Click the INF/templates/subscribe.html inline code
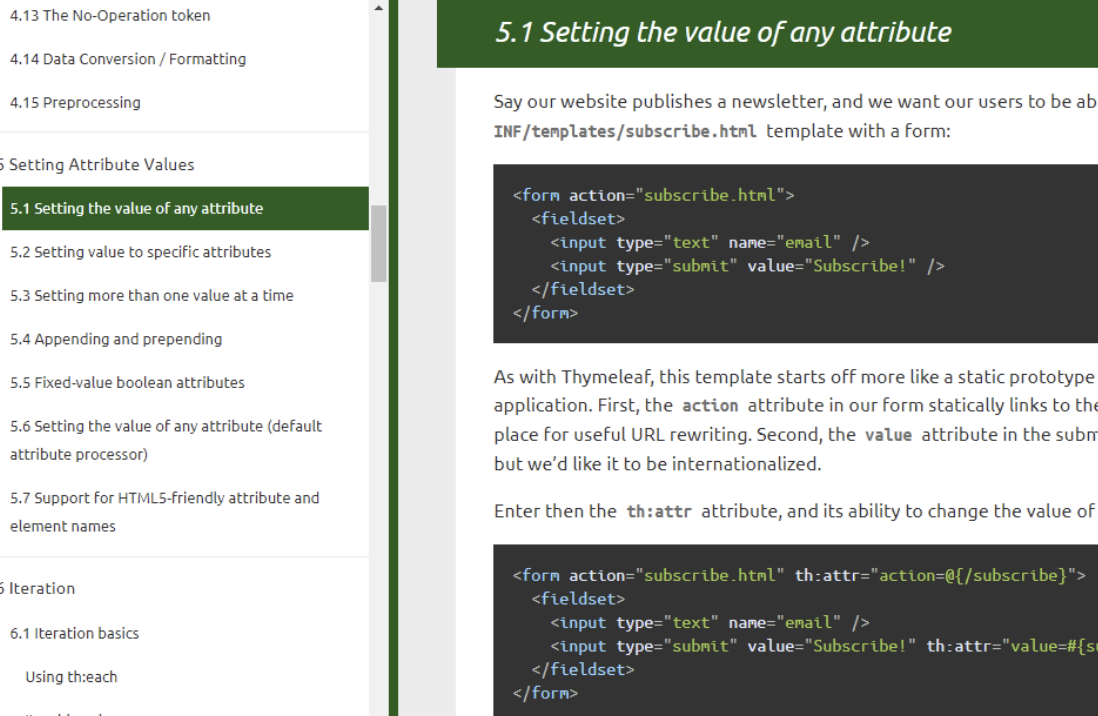The height and width of the screenshot is (716, 1098). point(625,132)
